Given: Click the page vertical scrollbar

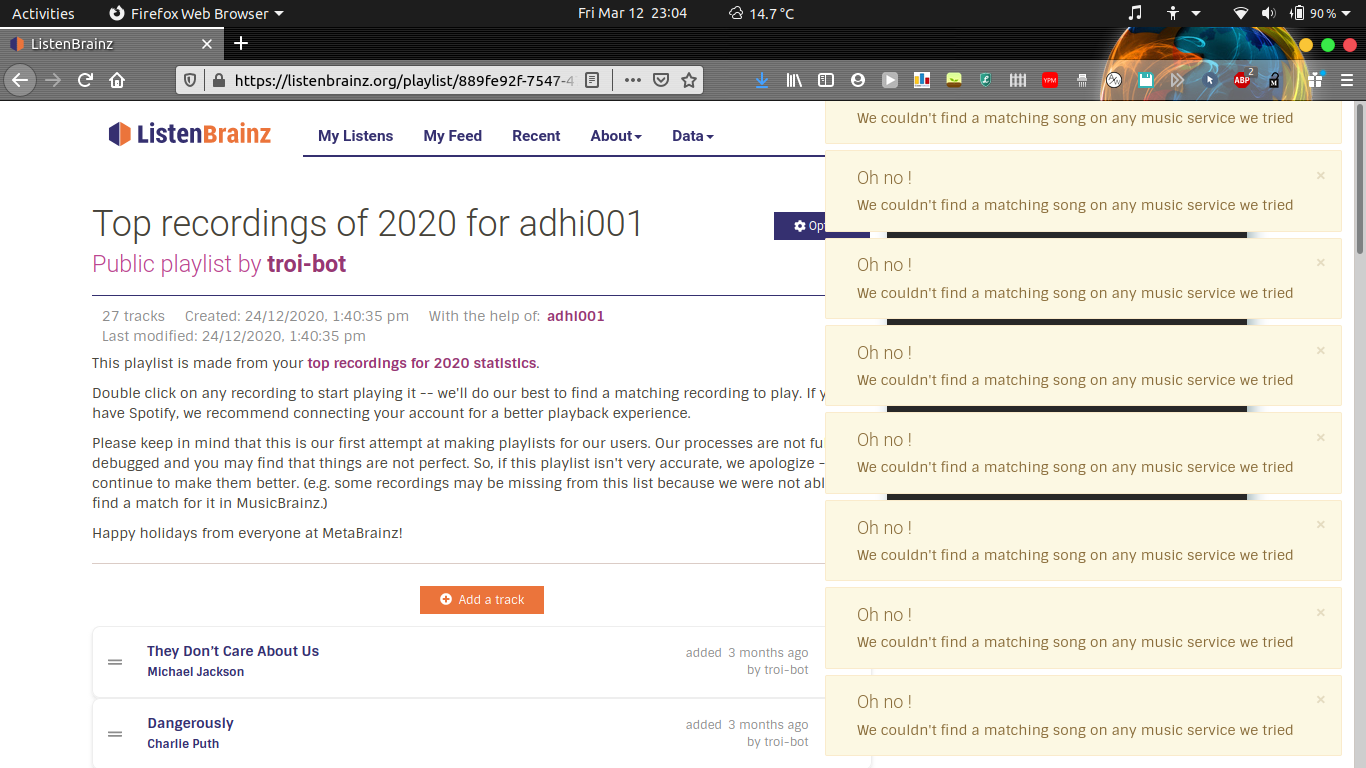Looking at the screenshot, I should 1360,178.
